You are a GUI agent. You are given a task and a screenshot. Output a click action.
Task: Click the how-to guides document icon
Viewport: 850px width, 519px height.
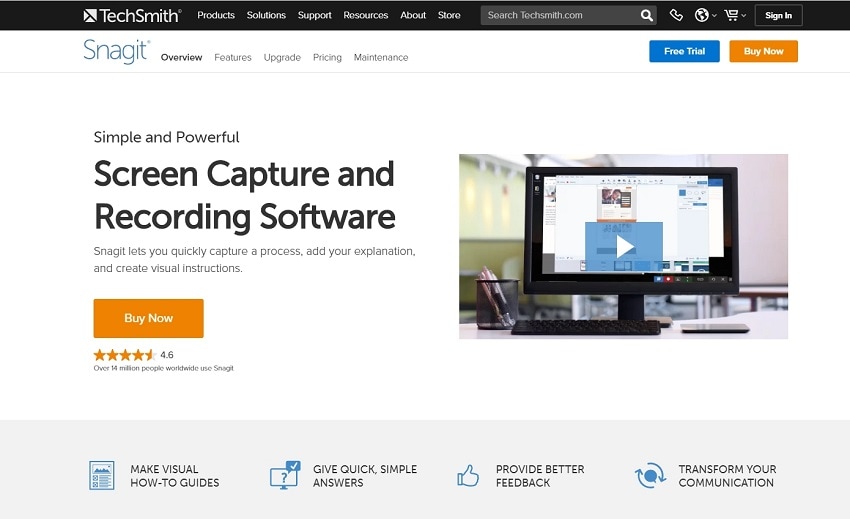102,475
